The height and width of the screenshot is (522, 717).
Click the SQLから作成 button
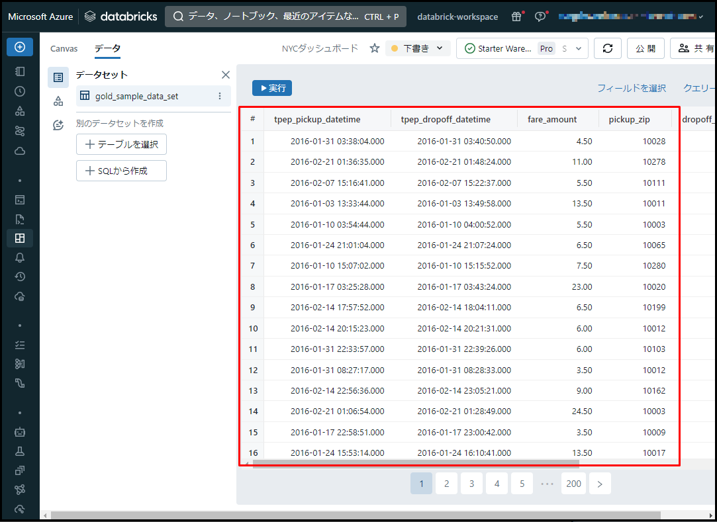point(121,171)
